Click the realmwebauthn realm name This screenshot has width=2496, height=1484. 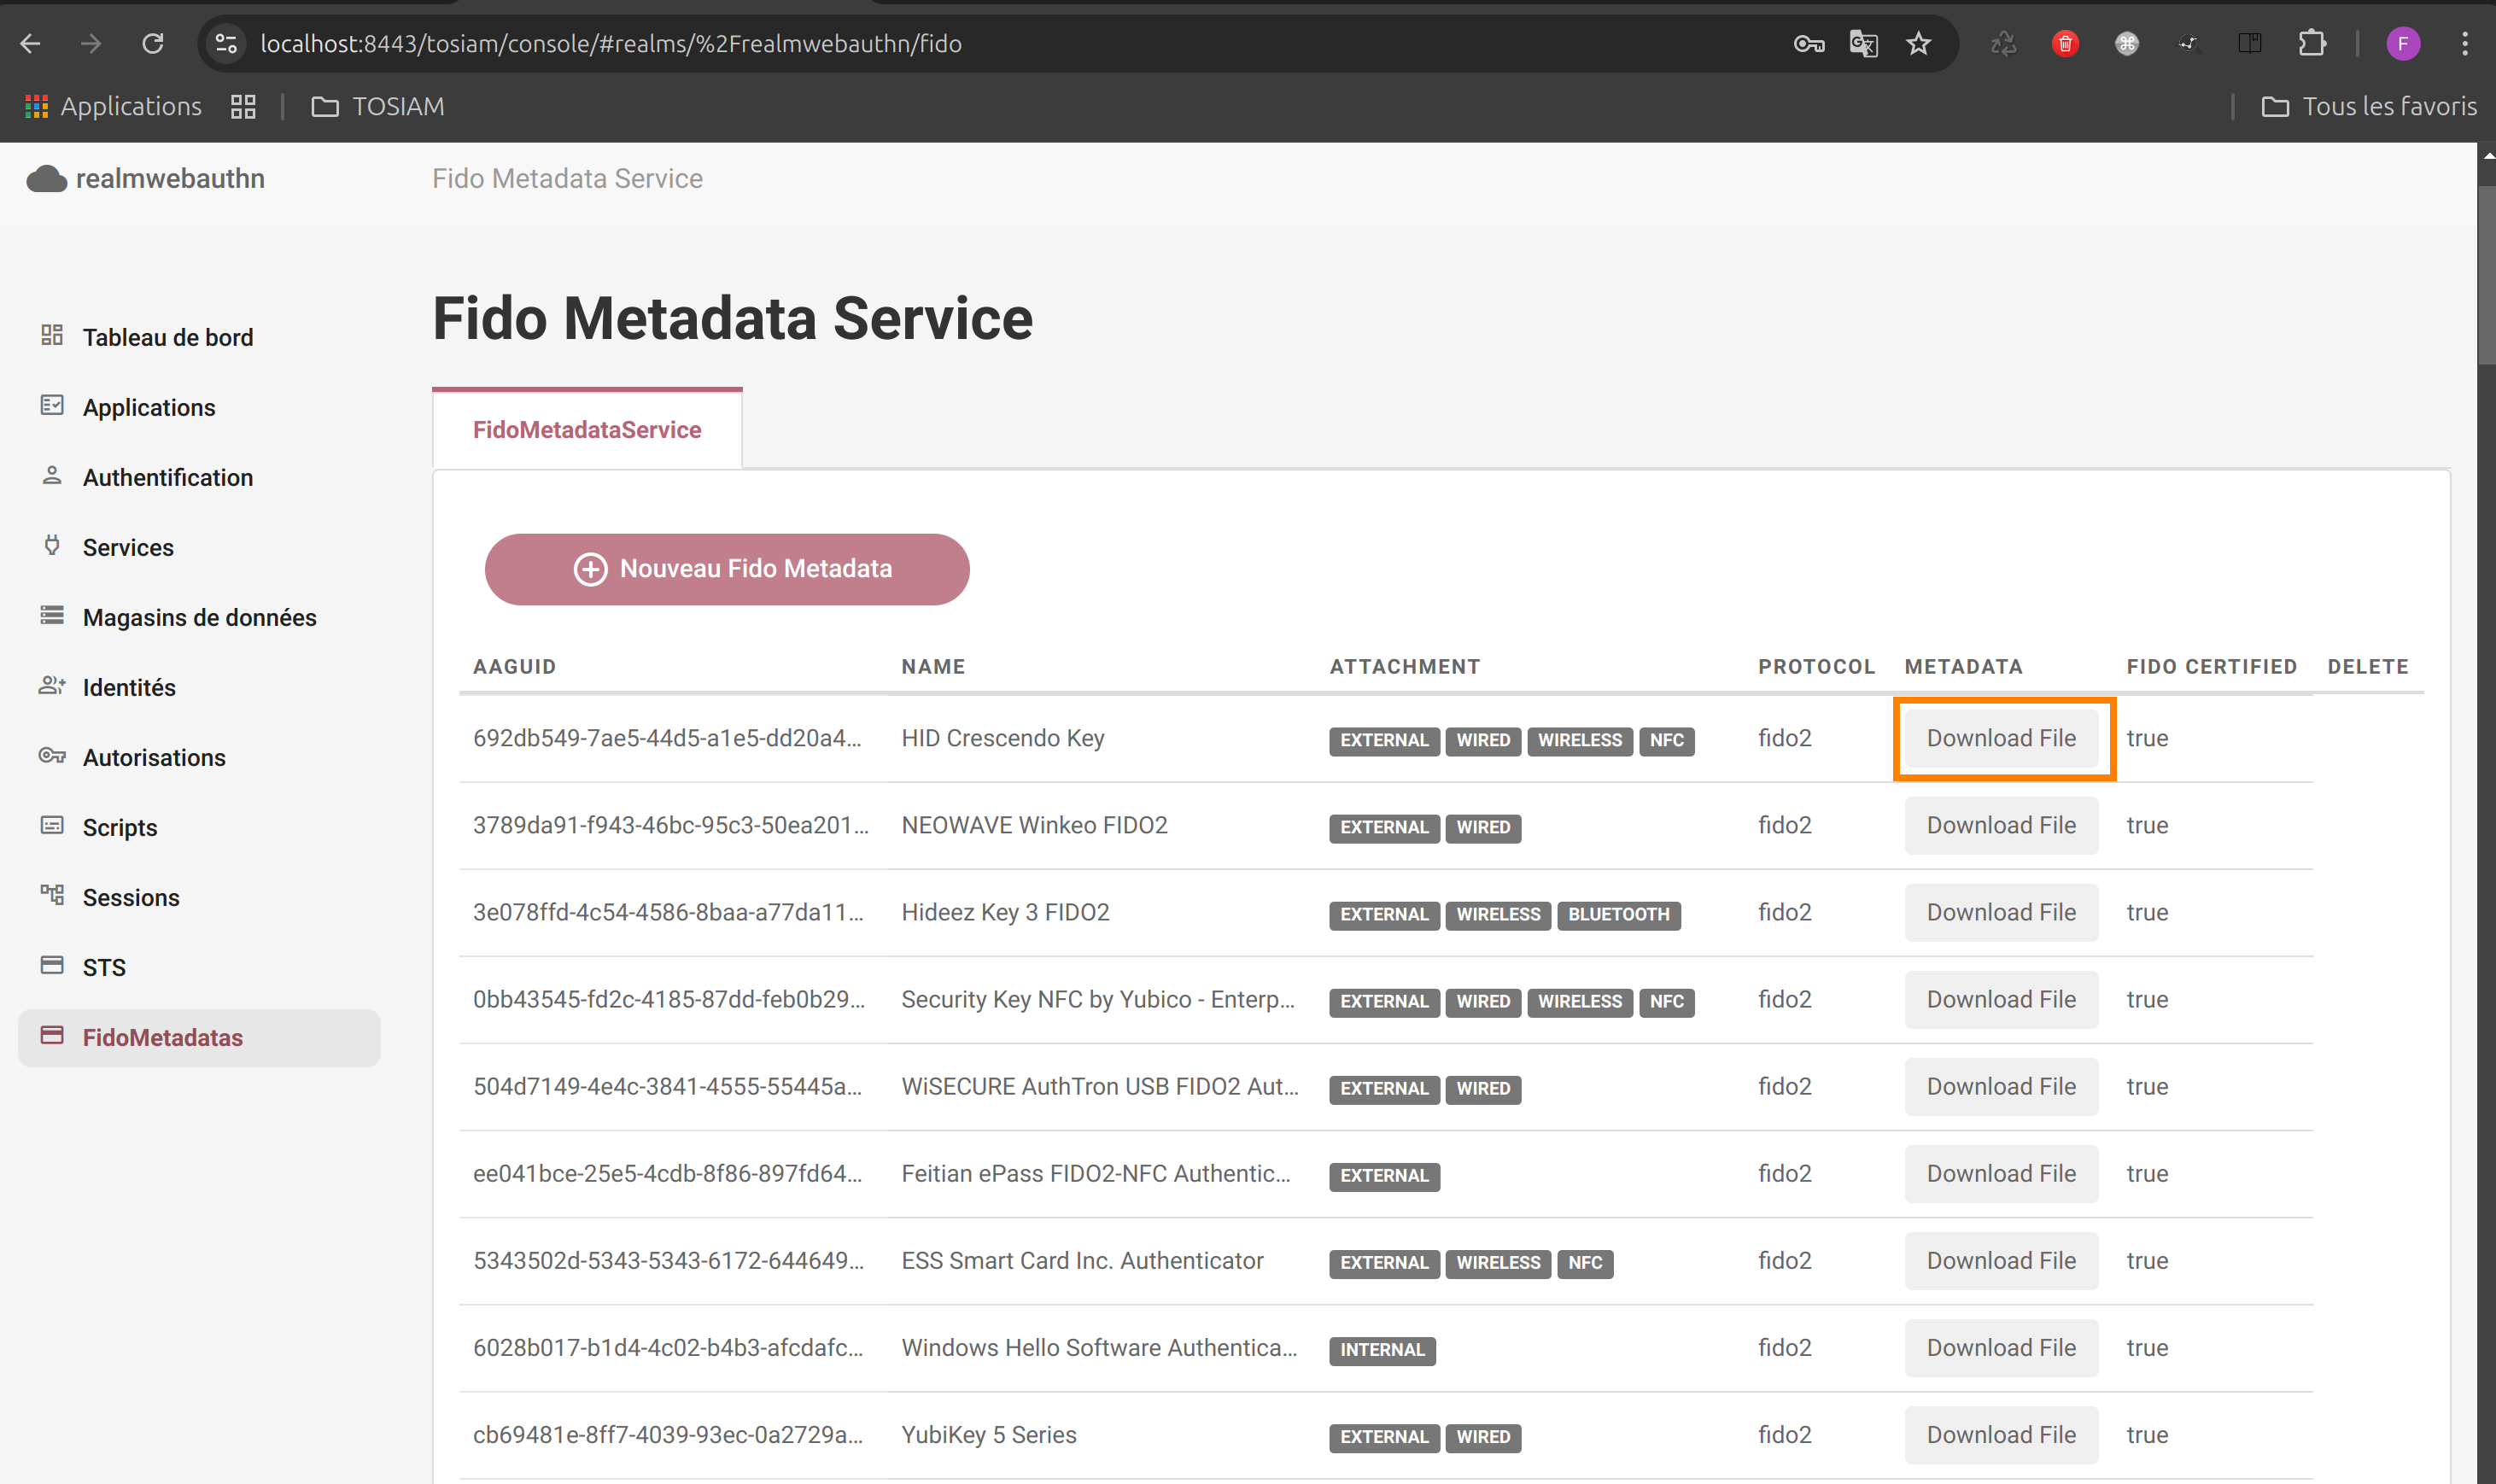[x=170, y=178]
